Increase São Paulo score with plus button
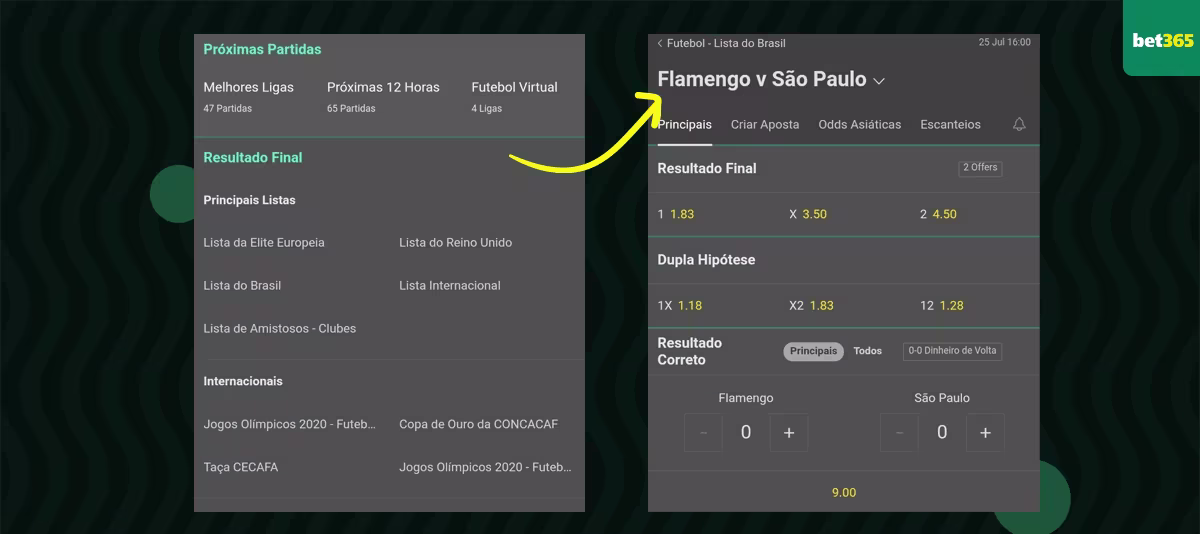Image resolution: width=1200 pixels, height=534 pixels. pos(985,432)
